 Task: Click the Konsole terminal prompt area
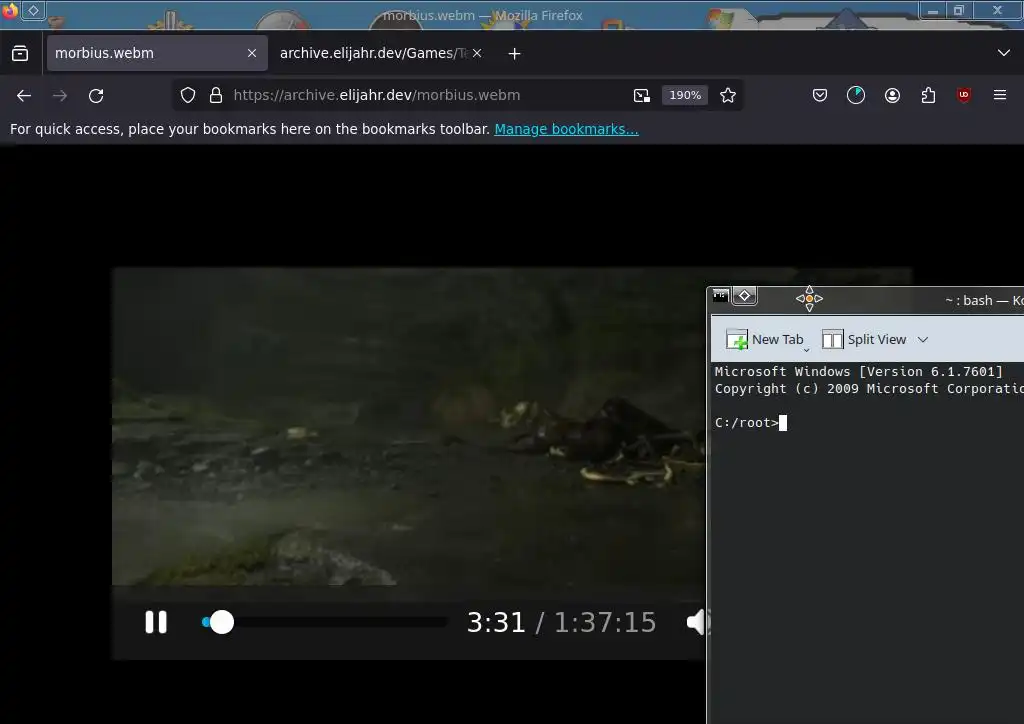[x=869, y=542]
